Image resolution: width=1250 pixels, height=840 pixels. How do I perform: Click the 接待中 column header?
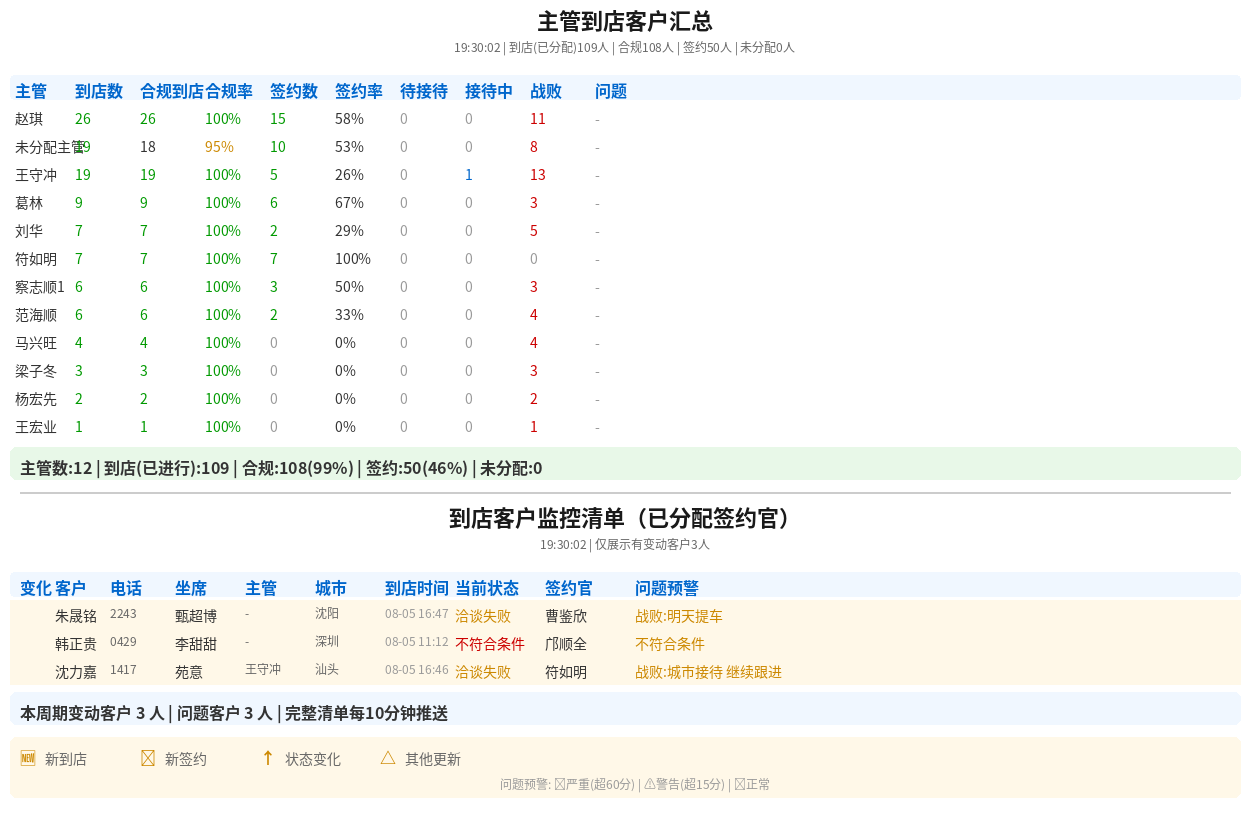pyautogui.click(x=489, y=91)
